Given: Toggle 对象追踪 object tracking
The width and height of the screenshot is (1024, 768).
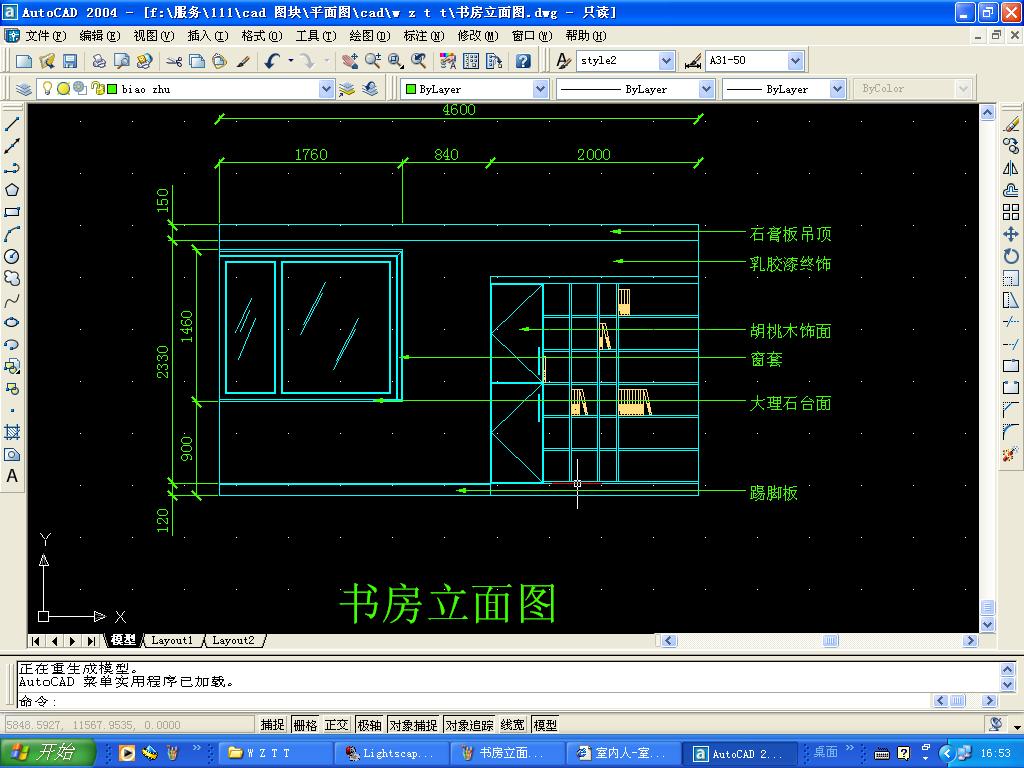Looking at the screenshot, I should 470,725.
